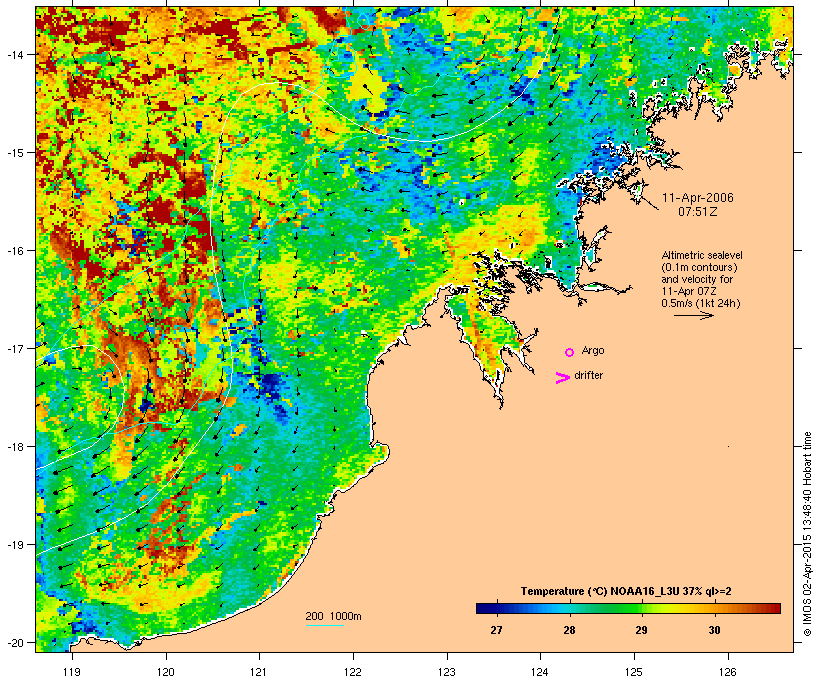Click the longitude label 124
The width and height of the screenshot is (820, 680).
coord(540,672)
